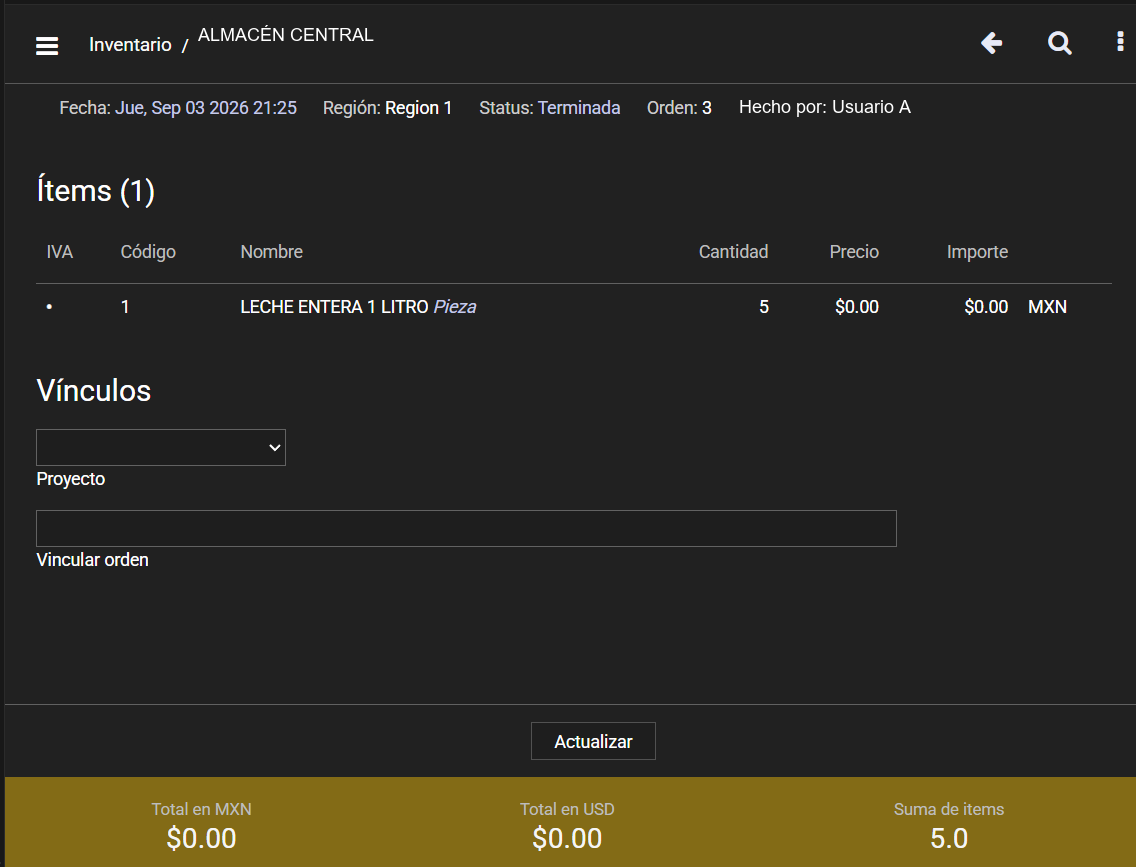Click the Precio column header
This screenshot has height=867, width=1136.
coord(854,252)
